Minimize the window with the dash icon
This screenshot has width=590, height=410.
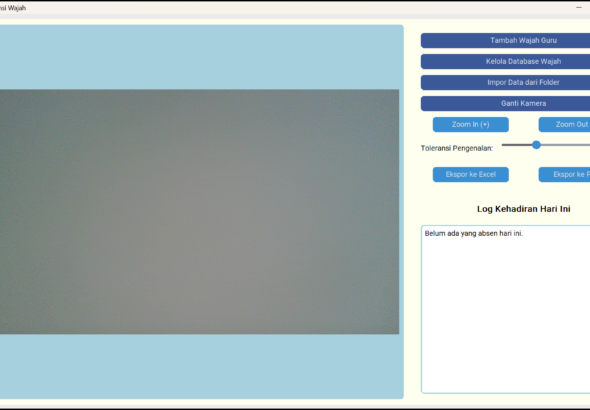[578, 8]
